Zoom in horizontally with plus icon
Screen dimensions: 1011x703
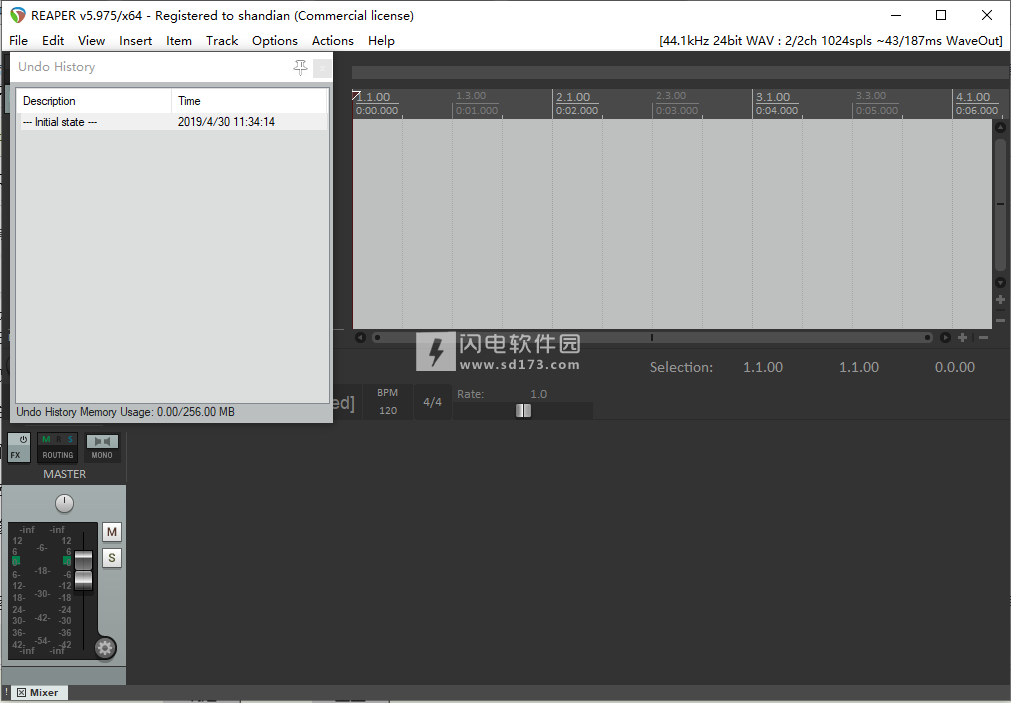(962, 337)
